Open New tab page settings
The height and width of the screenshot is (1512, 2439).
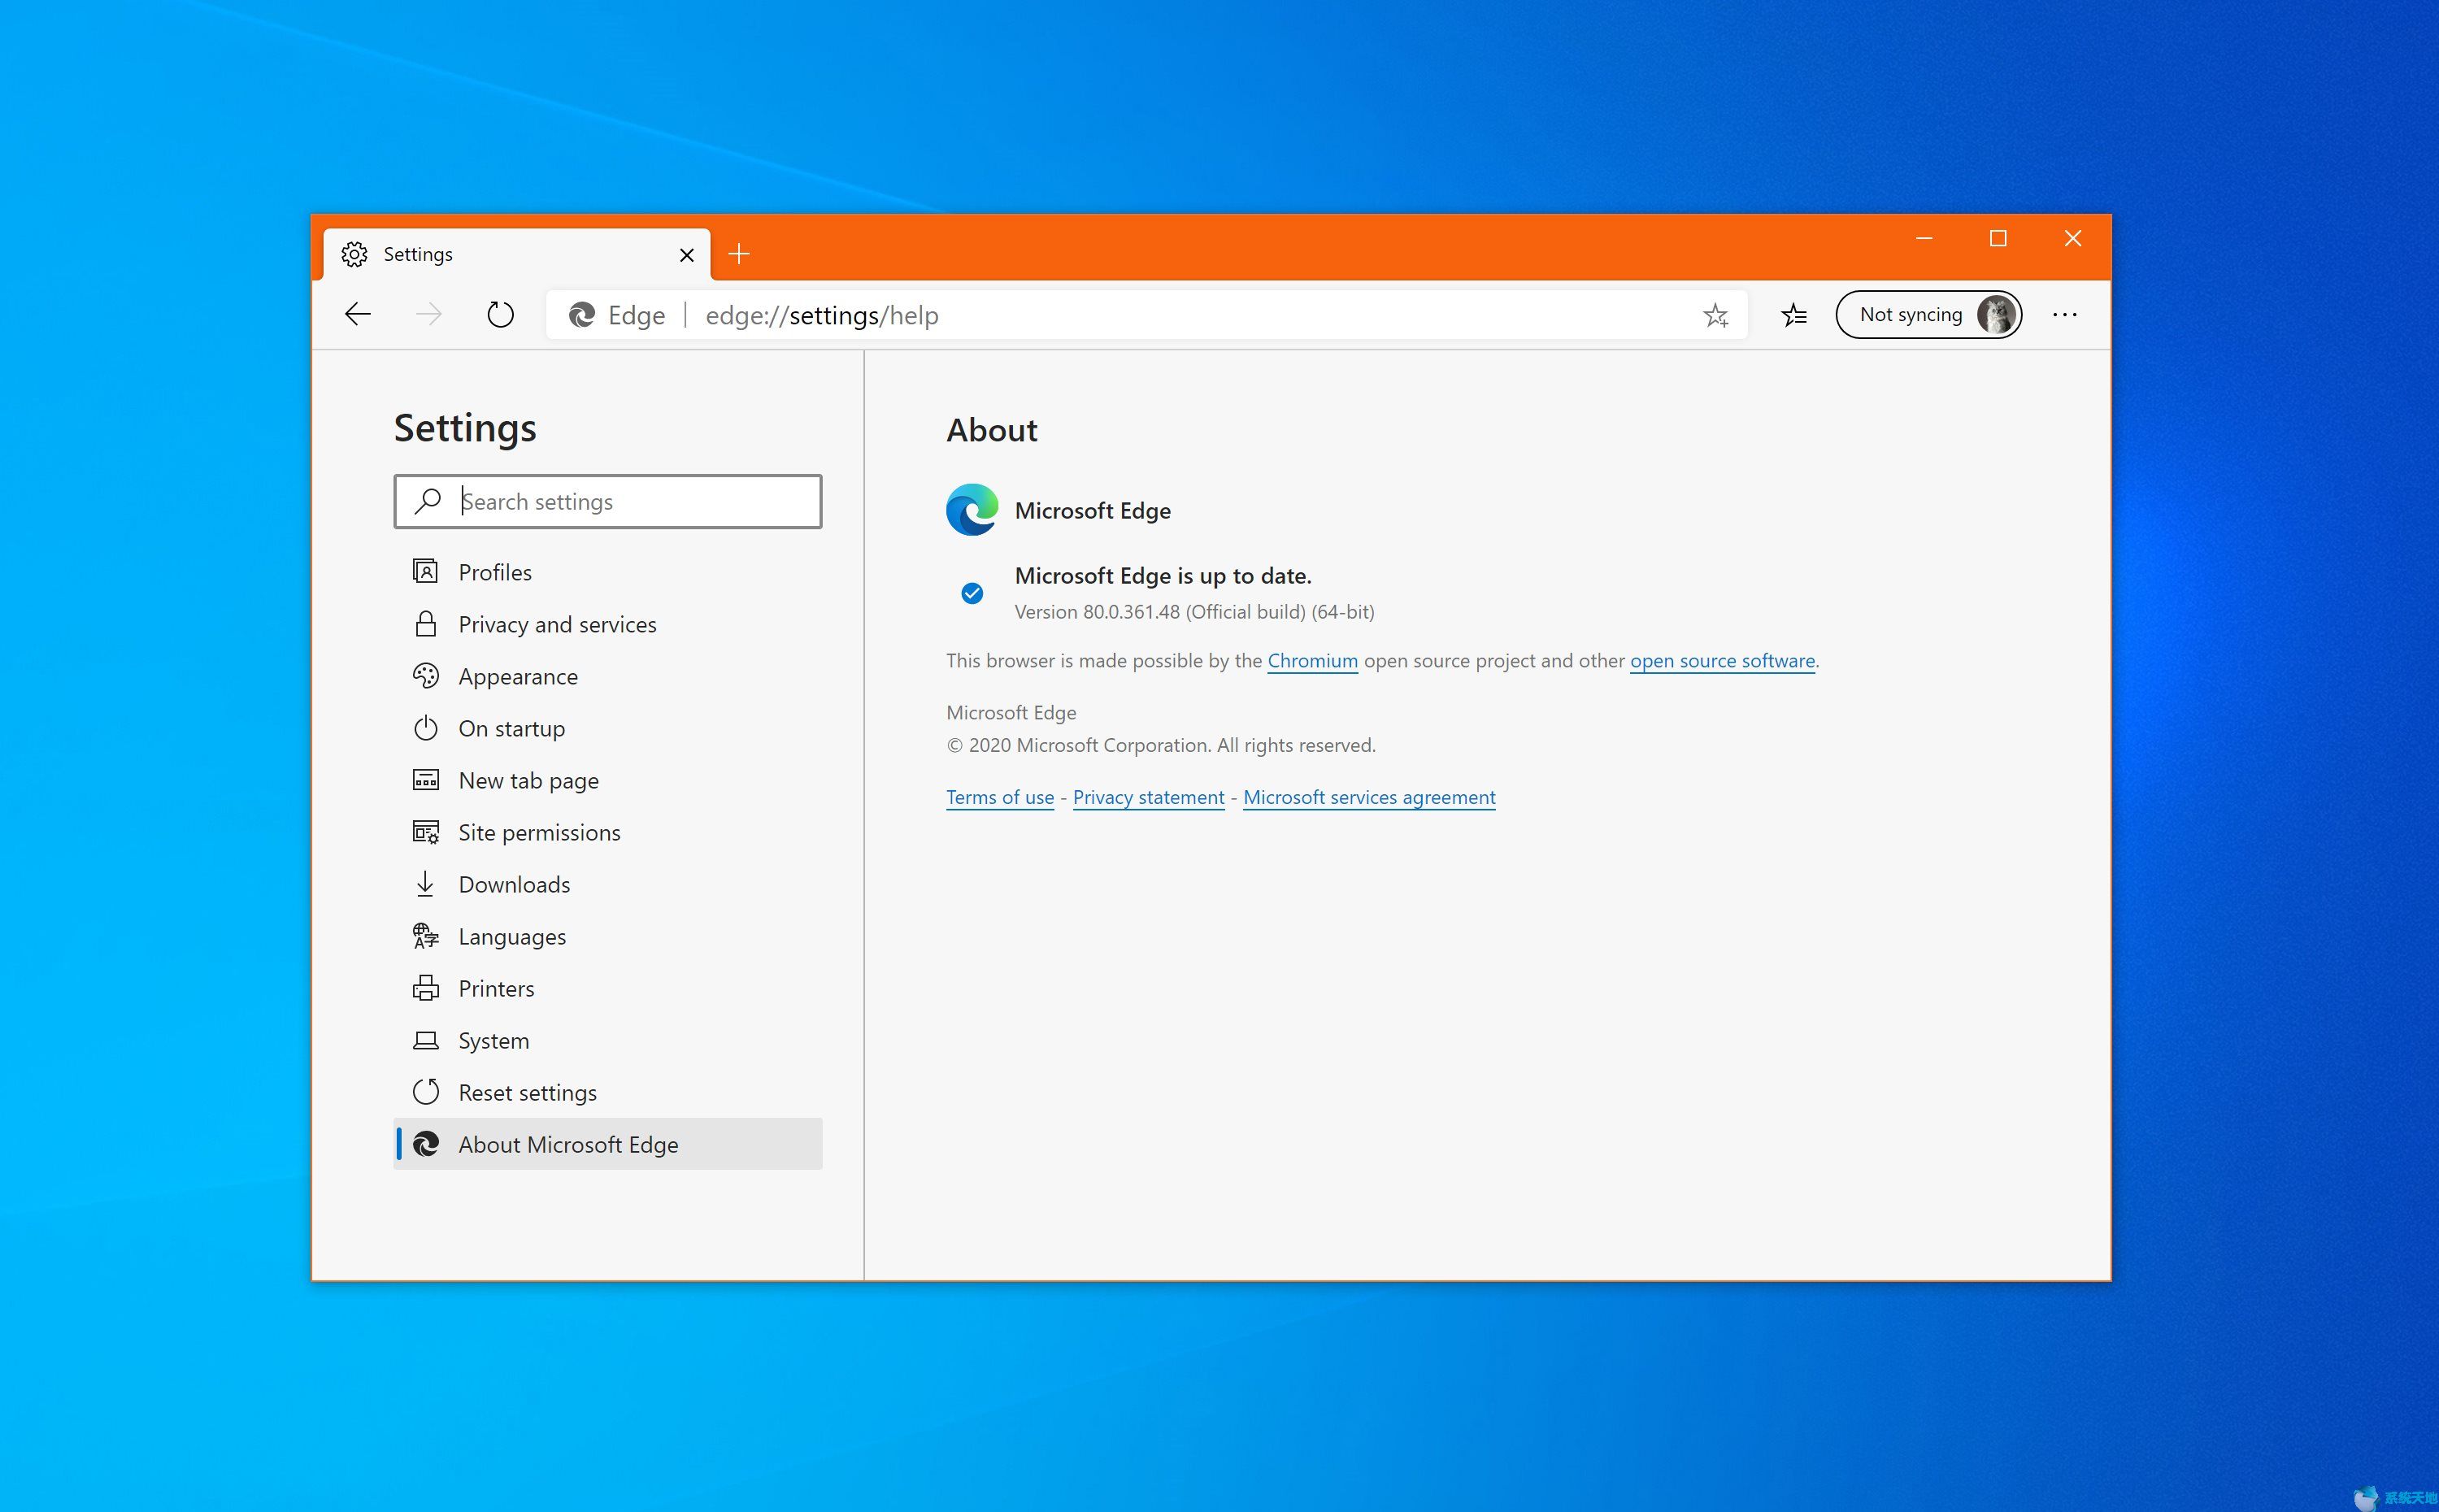608,780
